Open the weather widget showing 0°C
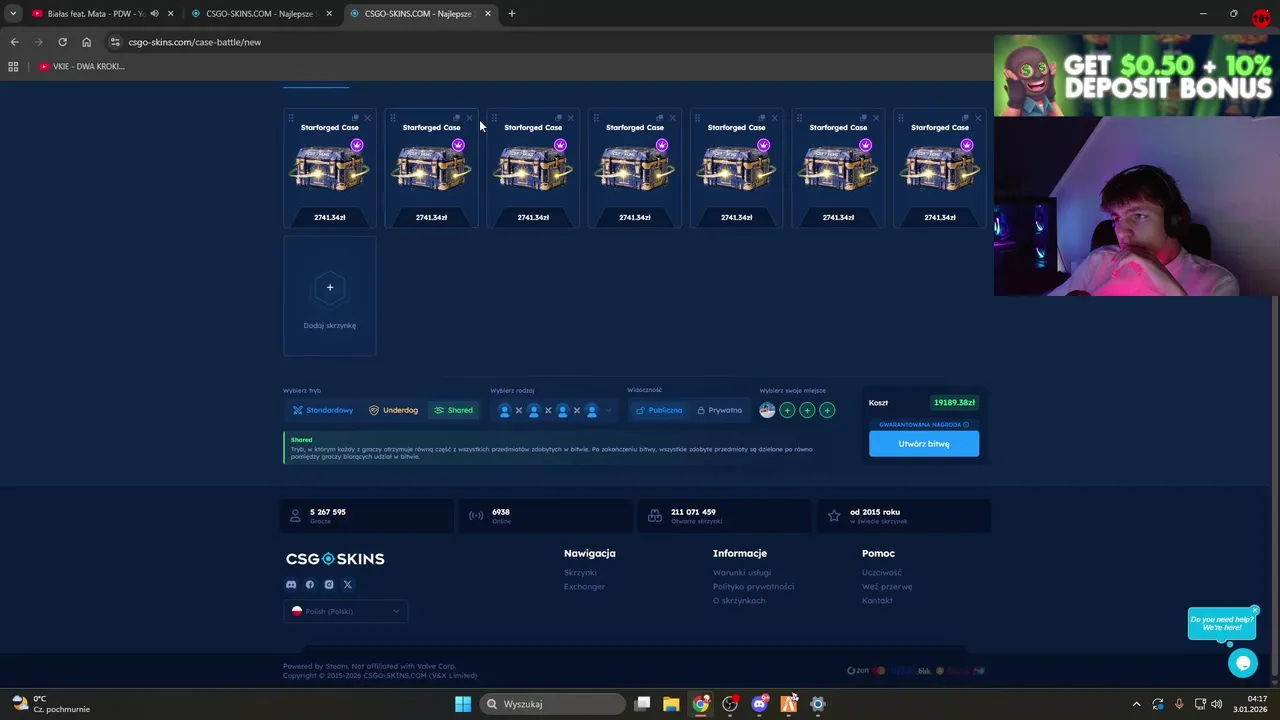1280x720 pixels. (x=50, y=704)
